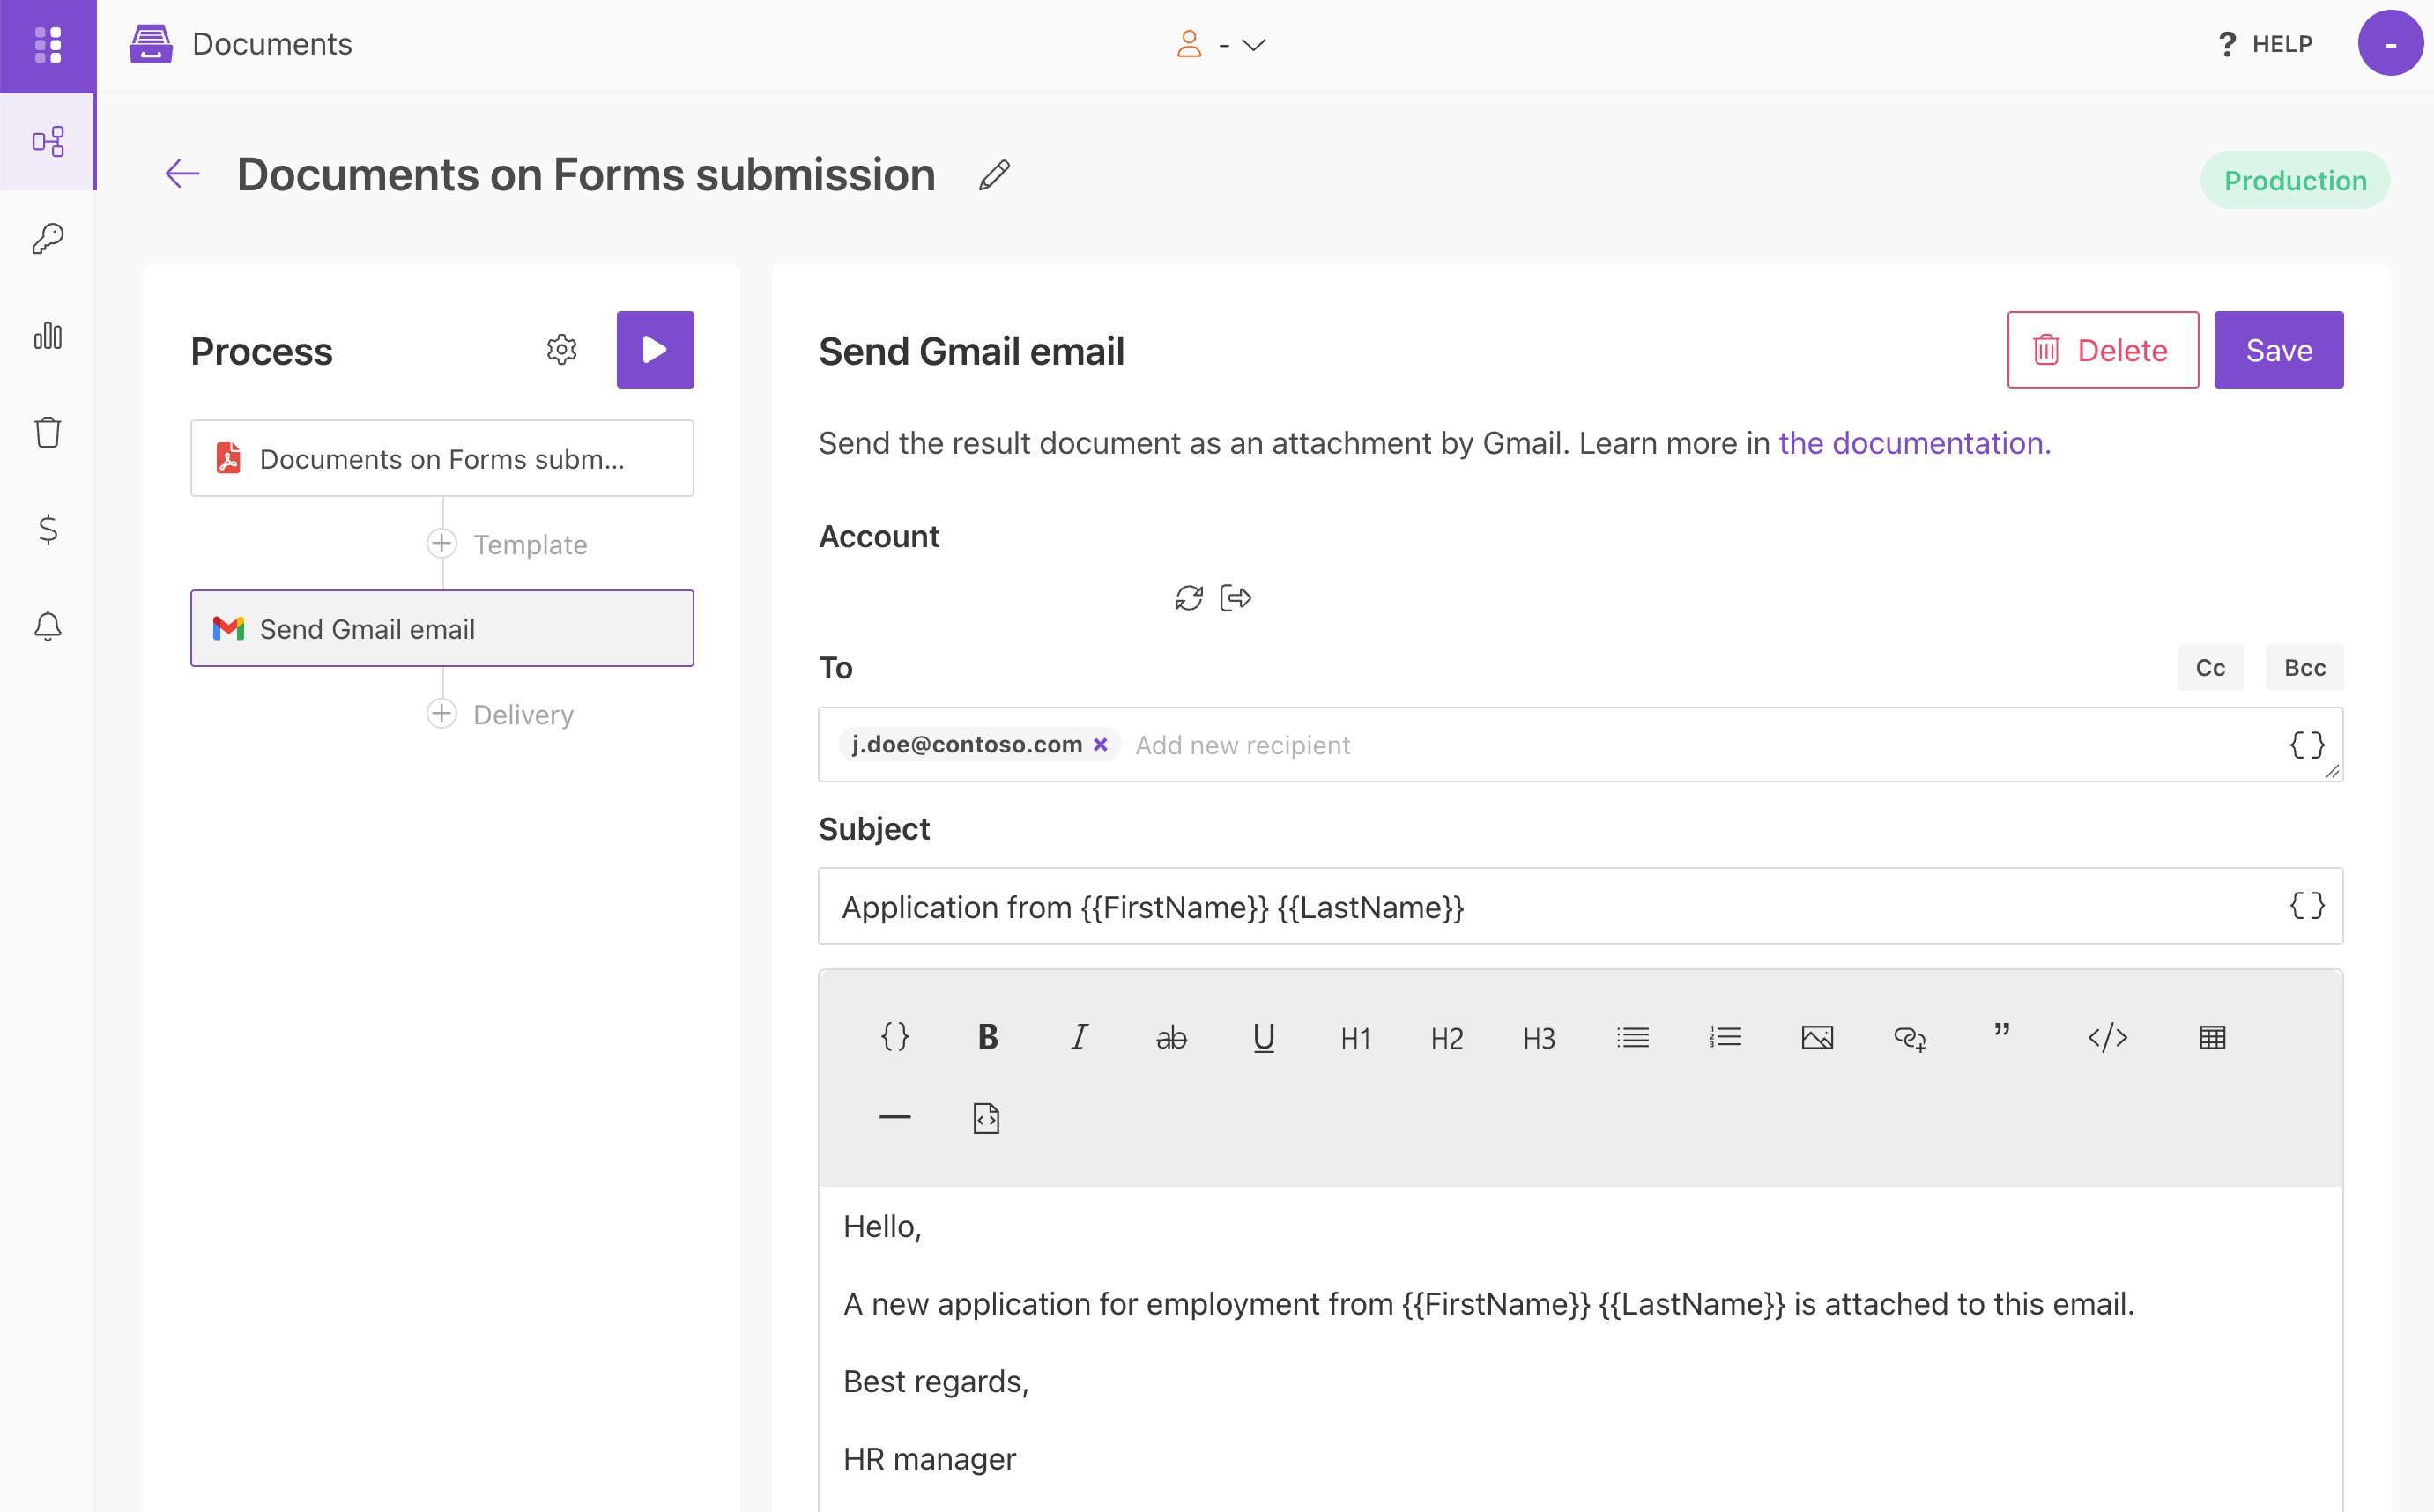
Task: Apply H3 heading style
Action: point(1540,1038)
